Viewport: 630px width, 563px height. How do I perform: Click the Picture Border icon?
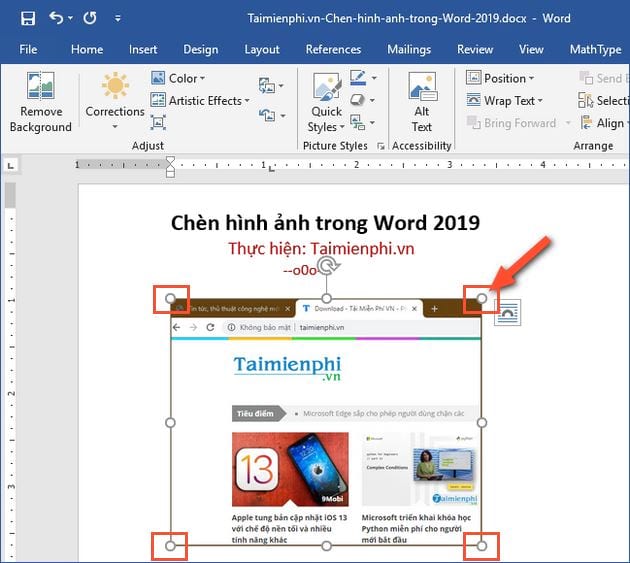(358, 78)
